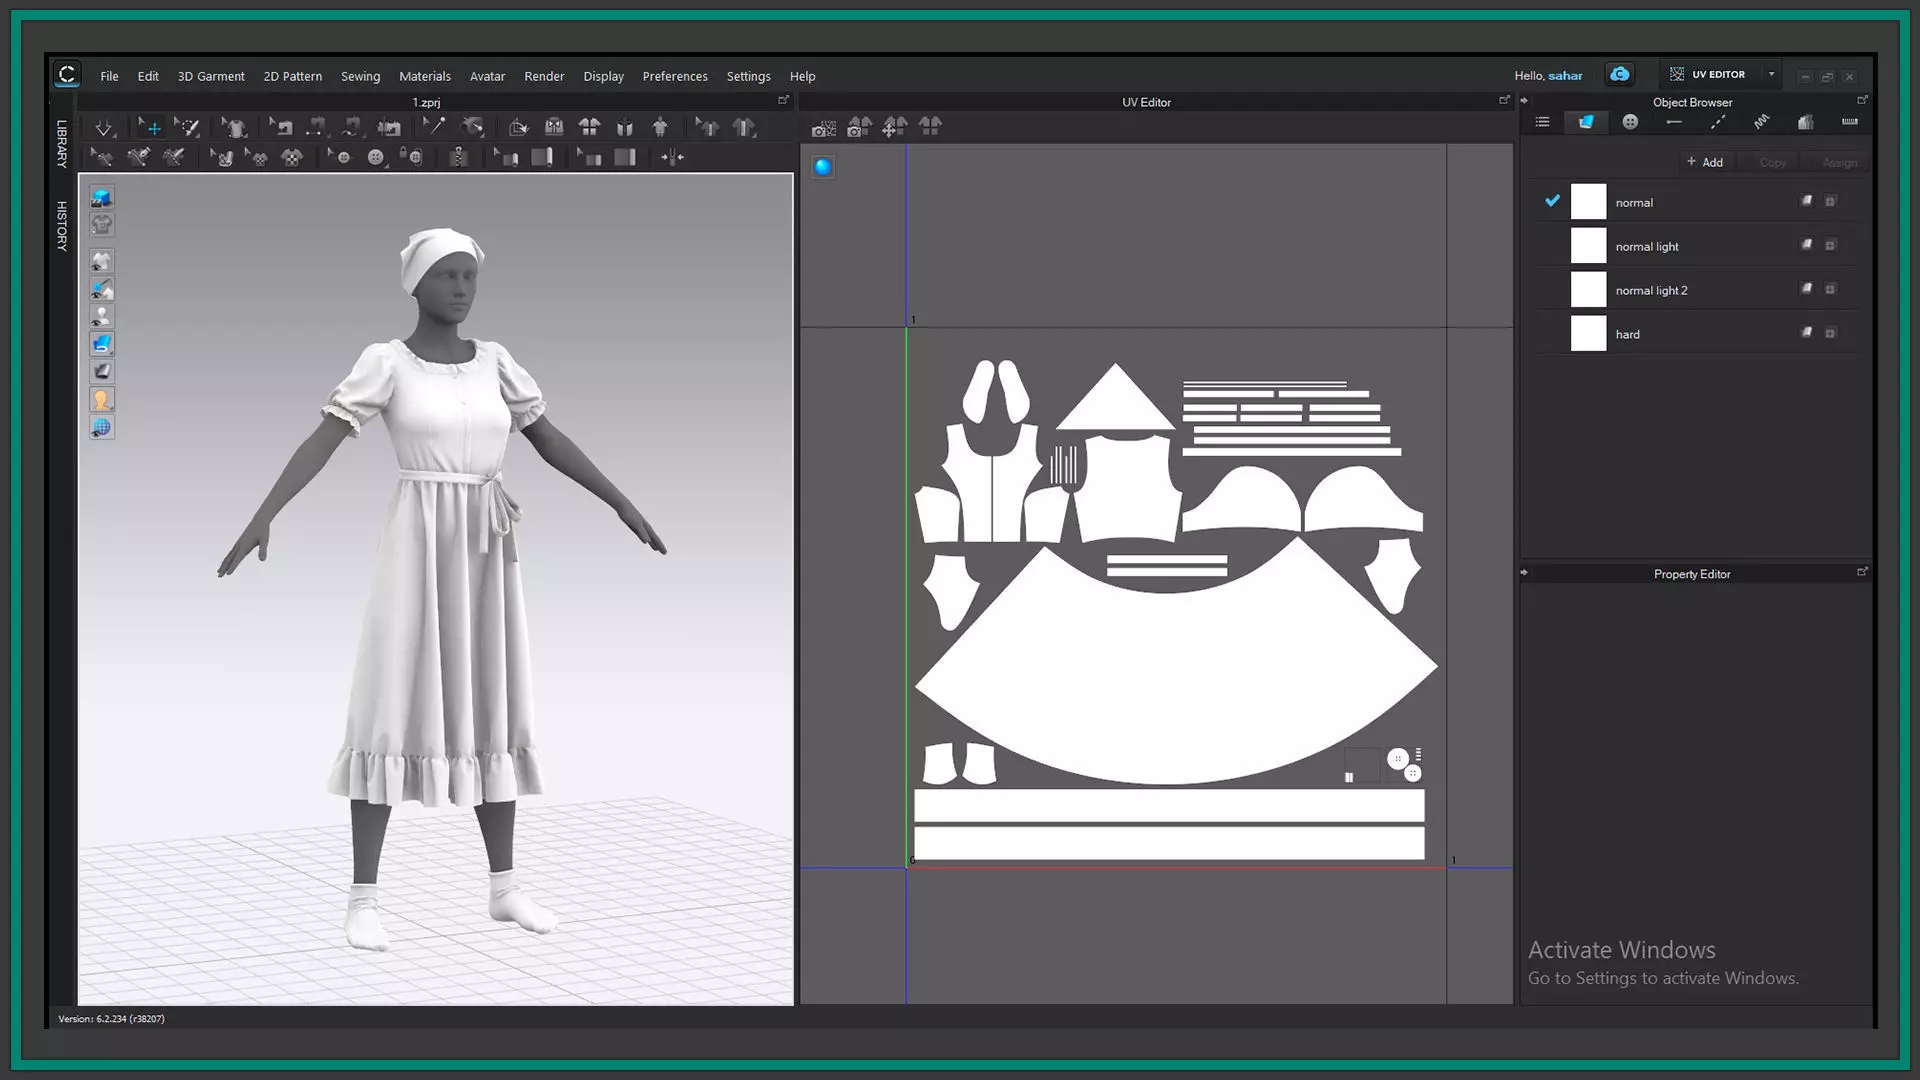Click the move UV patterns arrows icon
Screen dimensions: 1920x1080
pos(895,127)
